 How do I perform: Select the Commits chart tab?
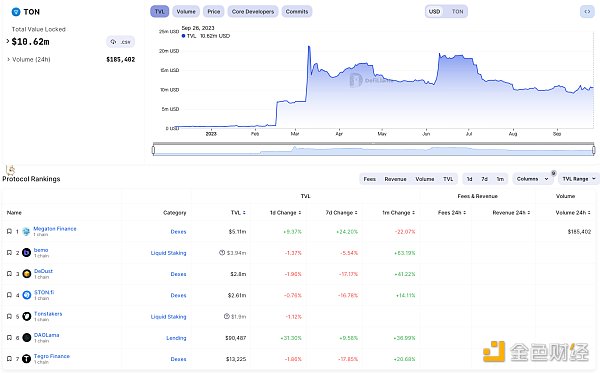[297, 11]
